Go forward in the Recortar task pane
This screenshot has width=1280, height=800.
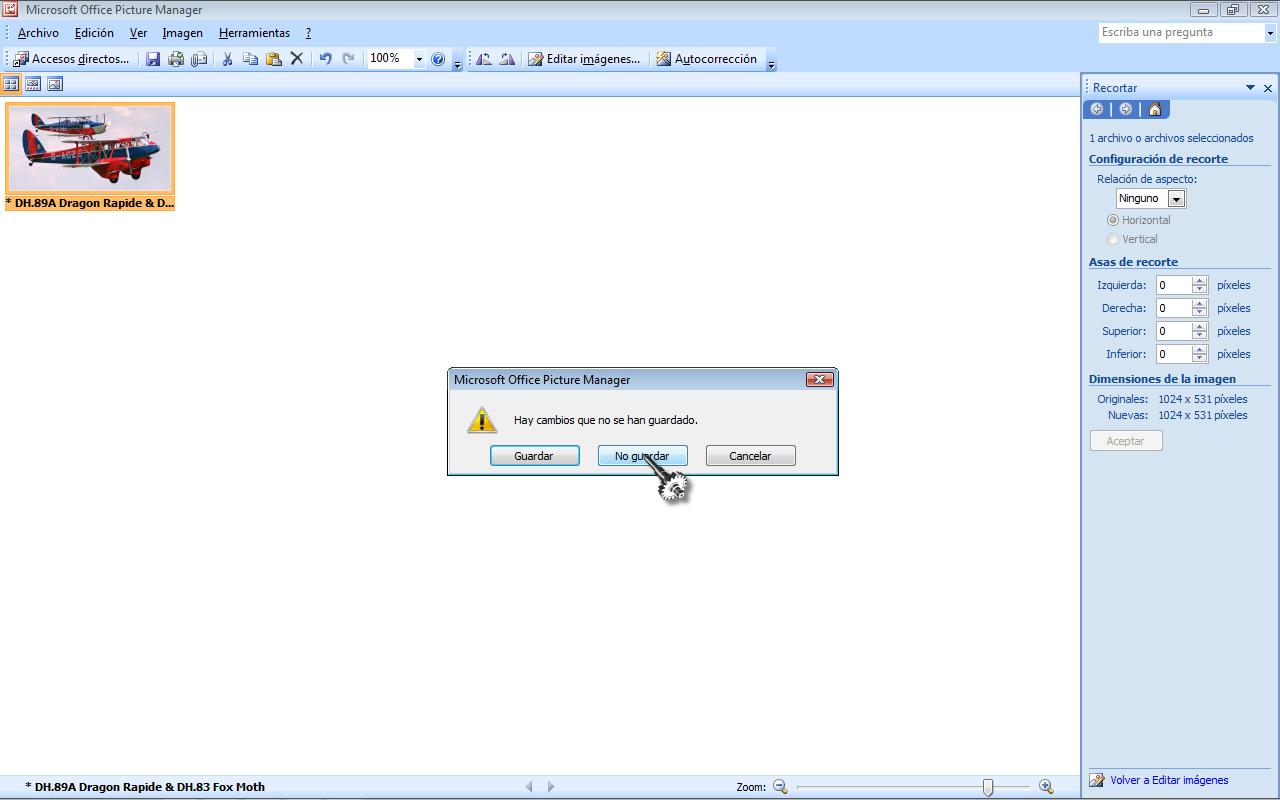1126,109
